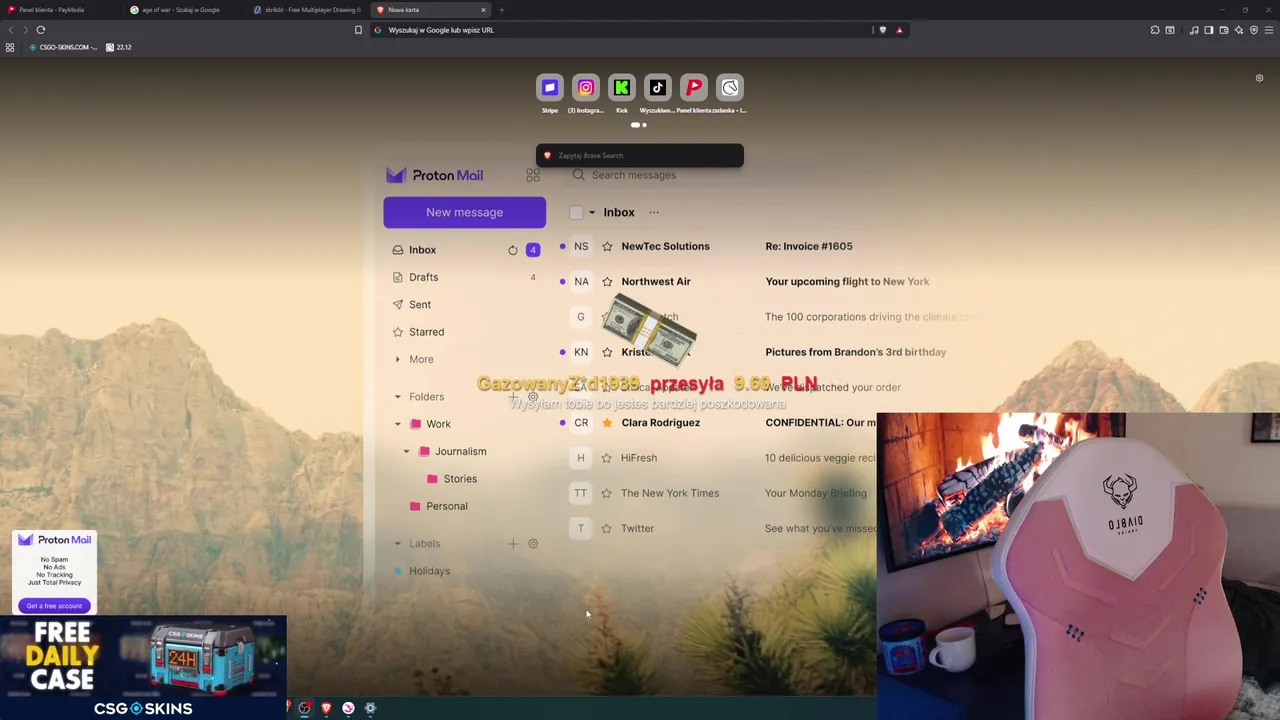
Task: Collapse the Labels section
Action: 398,544
